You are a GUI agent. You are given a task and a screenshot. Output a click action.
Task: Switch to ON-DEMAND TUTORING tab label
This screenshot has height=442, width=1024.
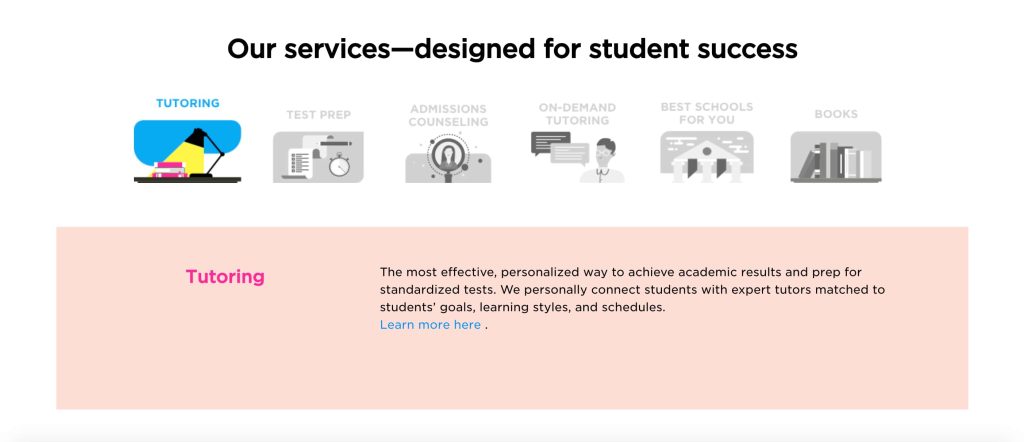577,114
